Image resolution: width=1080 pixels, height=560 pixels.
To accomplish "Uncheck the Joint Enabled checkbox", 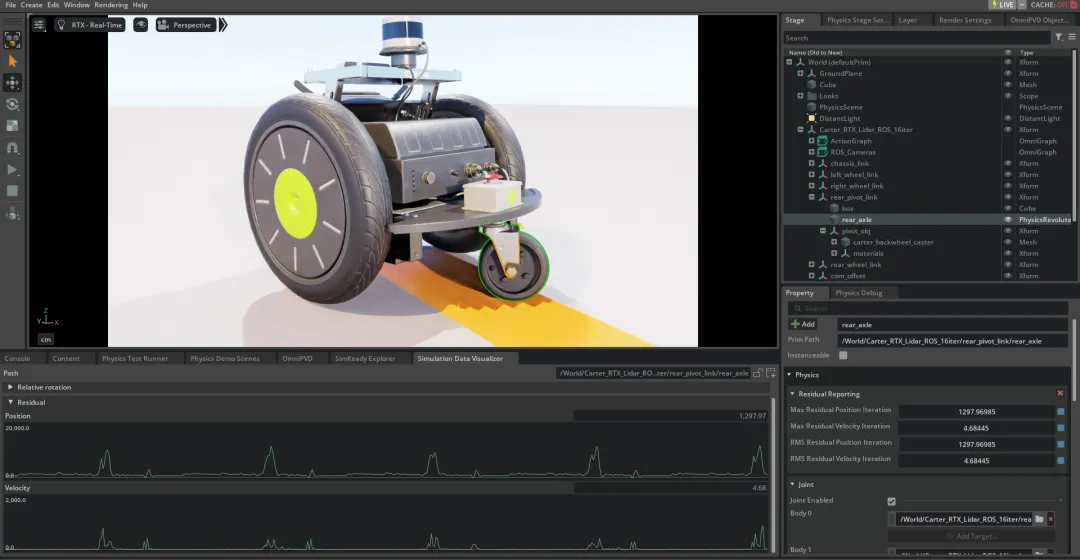I will point(891,501).
